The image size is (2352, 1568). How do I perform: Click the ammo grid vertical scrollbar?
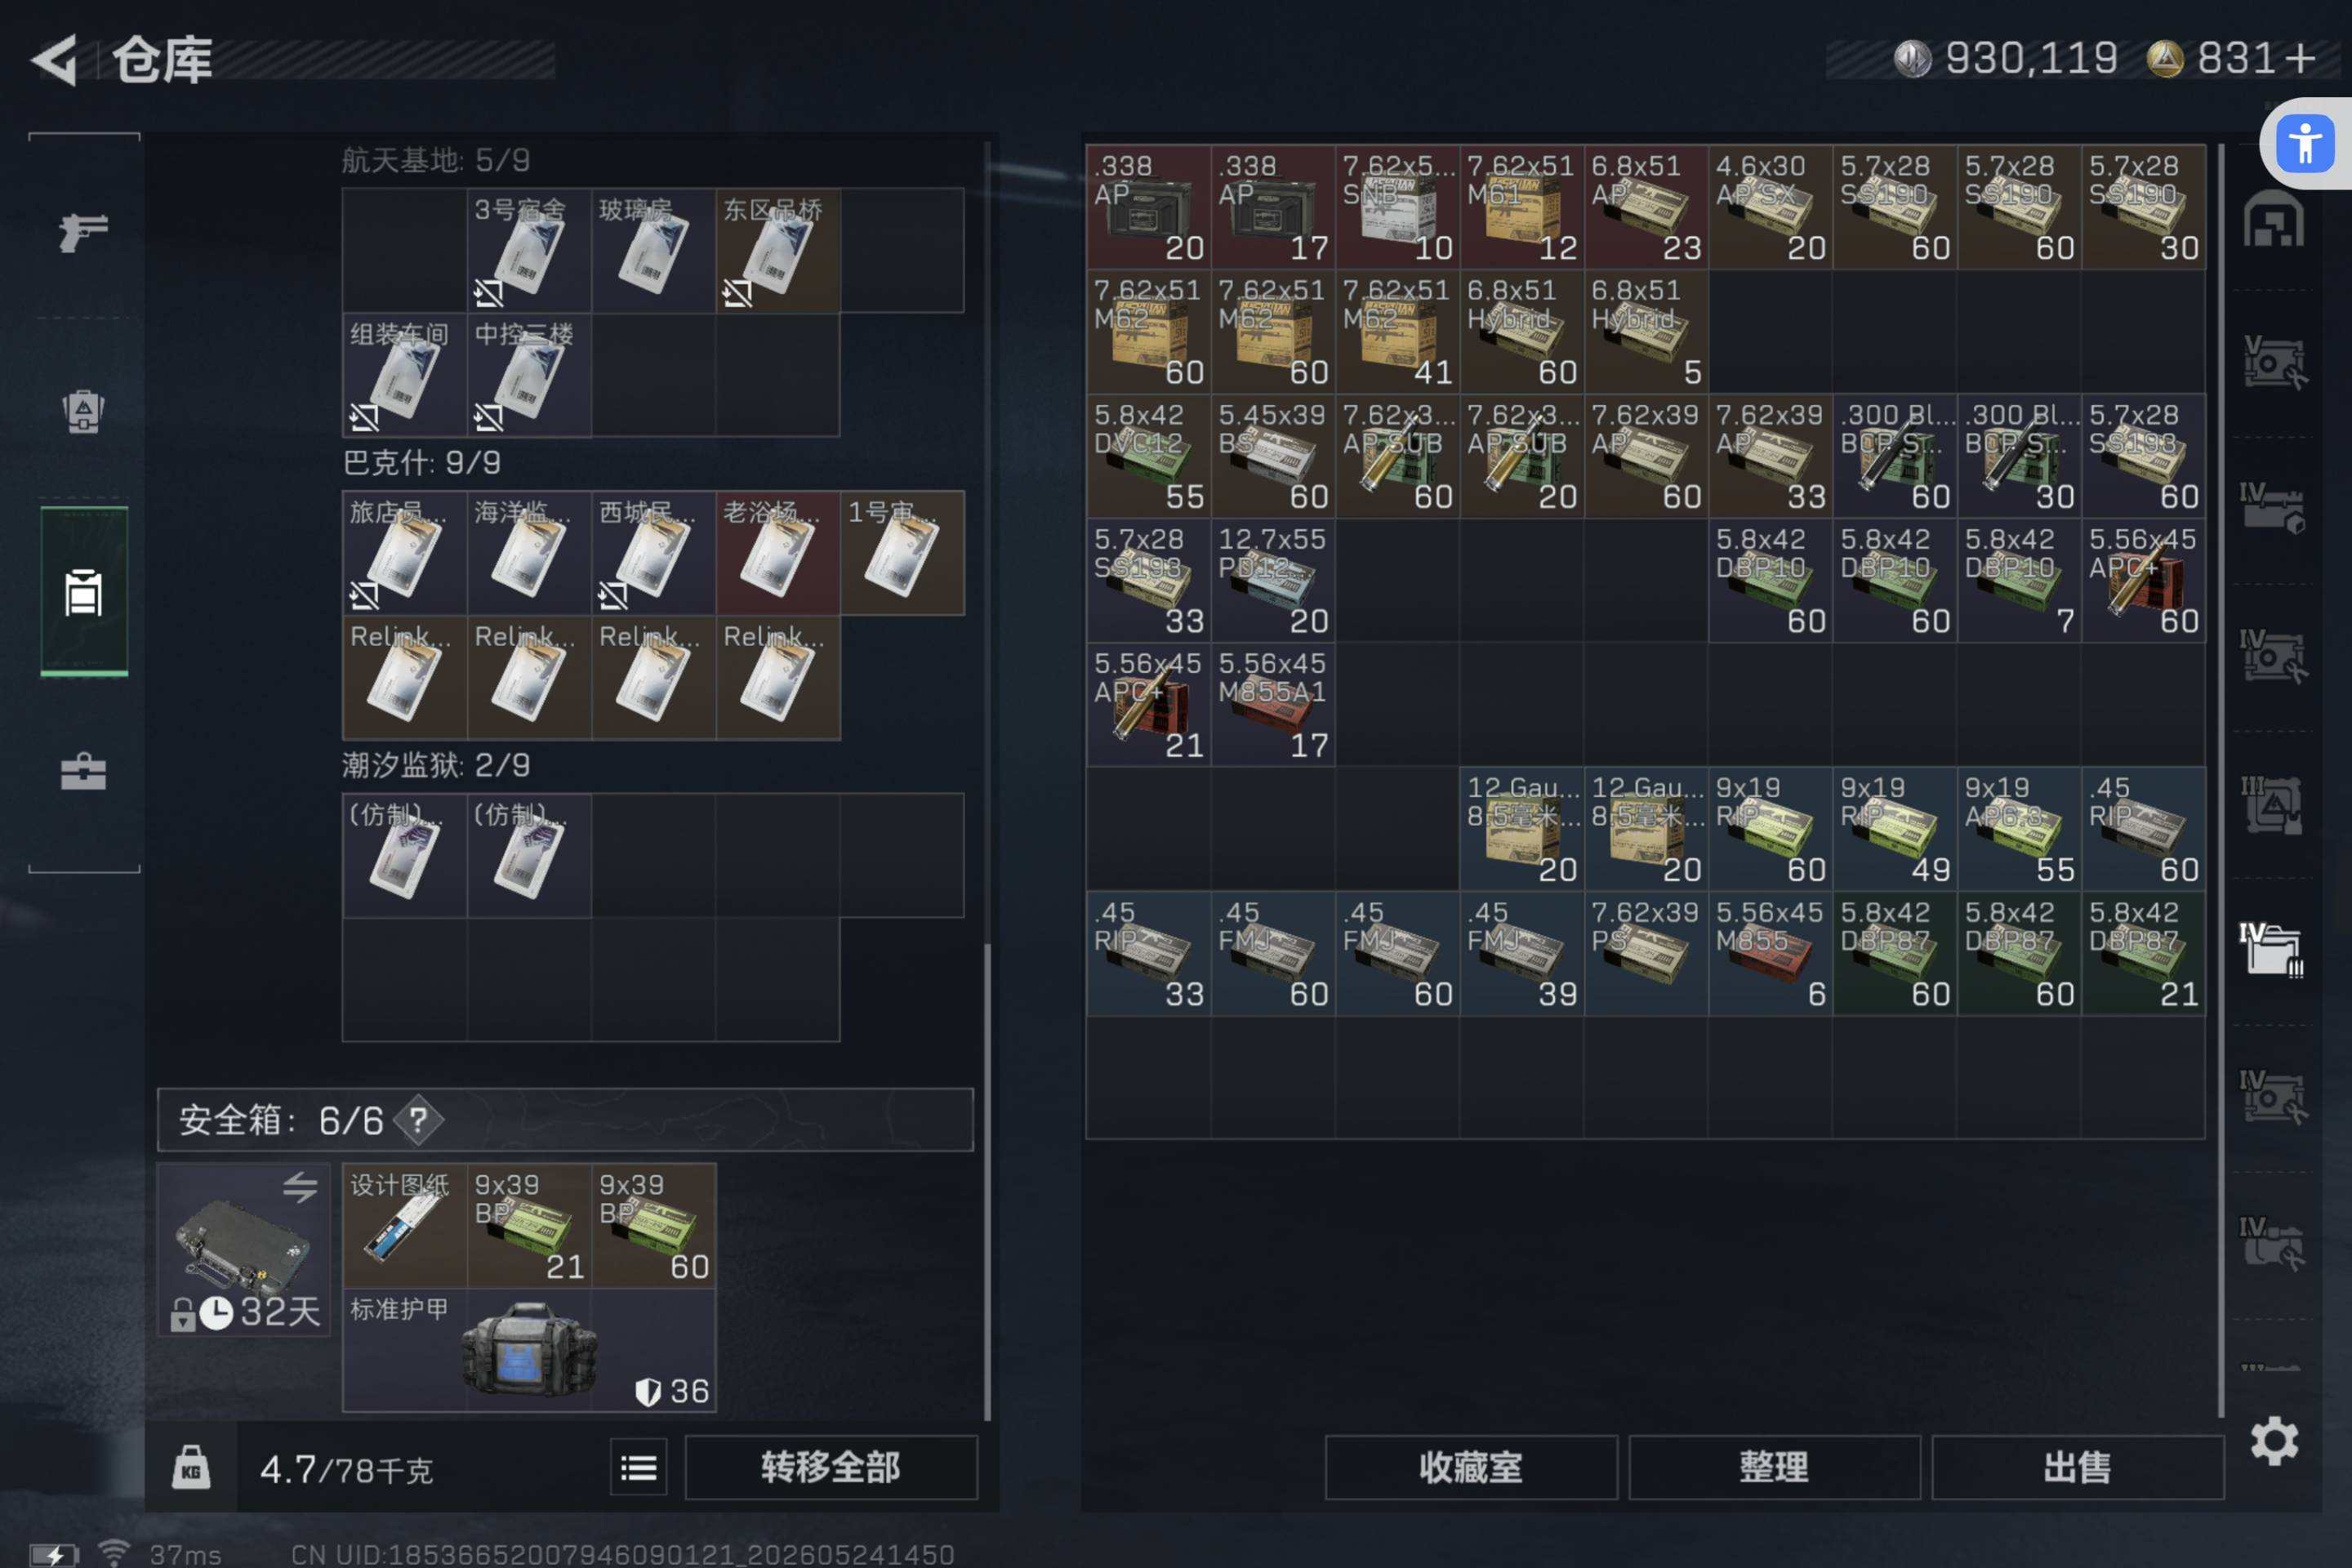[x=2220, y=780]
